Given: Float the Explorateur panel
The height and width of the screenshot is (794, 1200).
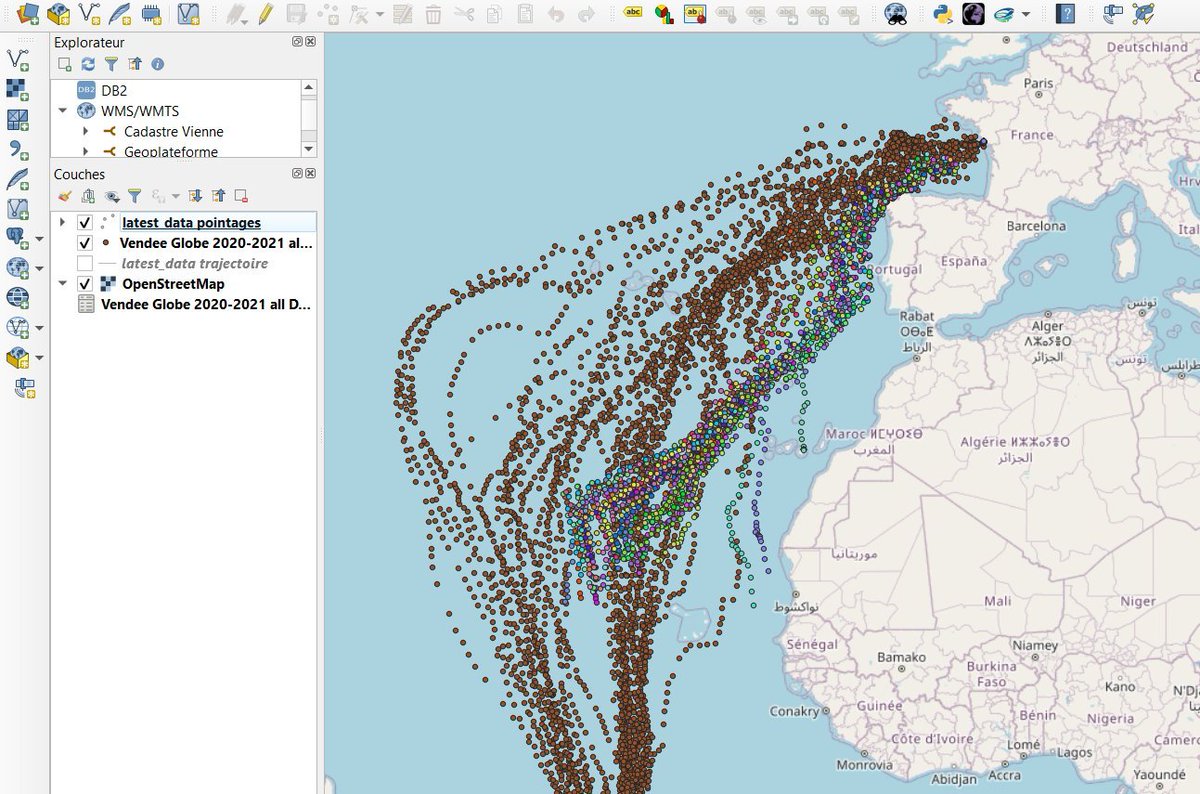Looking at the screenshot, I should pyautogui.click(x=298, y=42).
